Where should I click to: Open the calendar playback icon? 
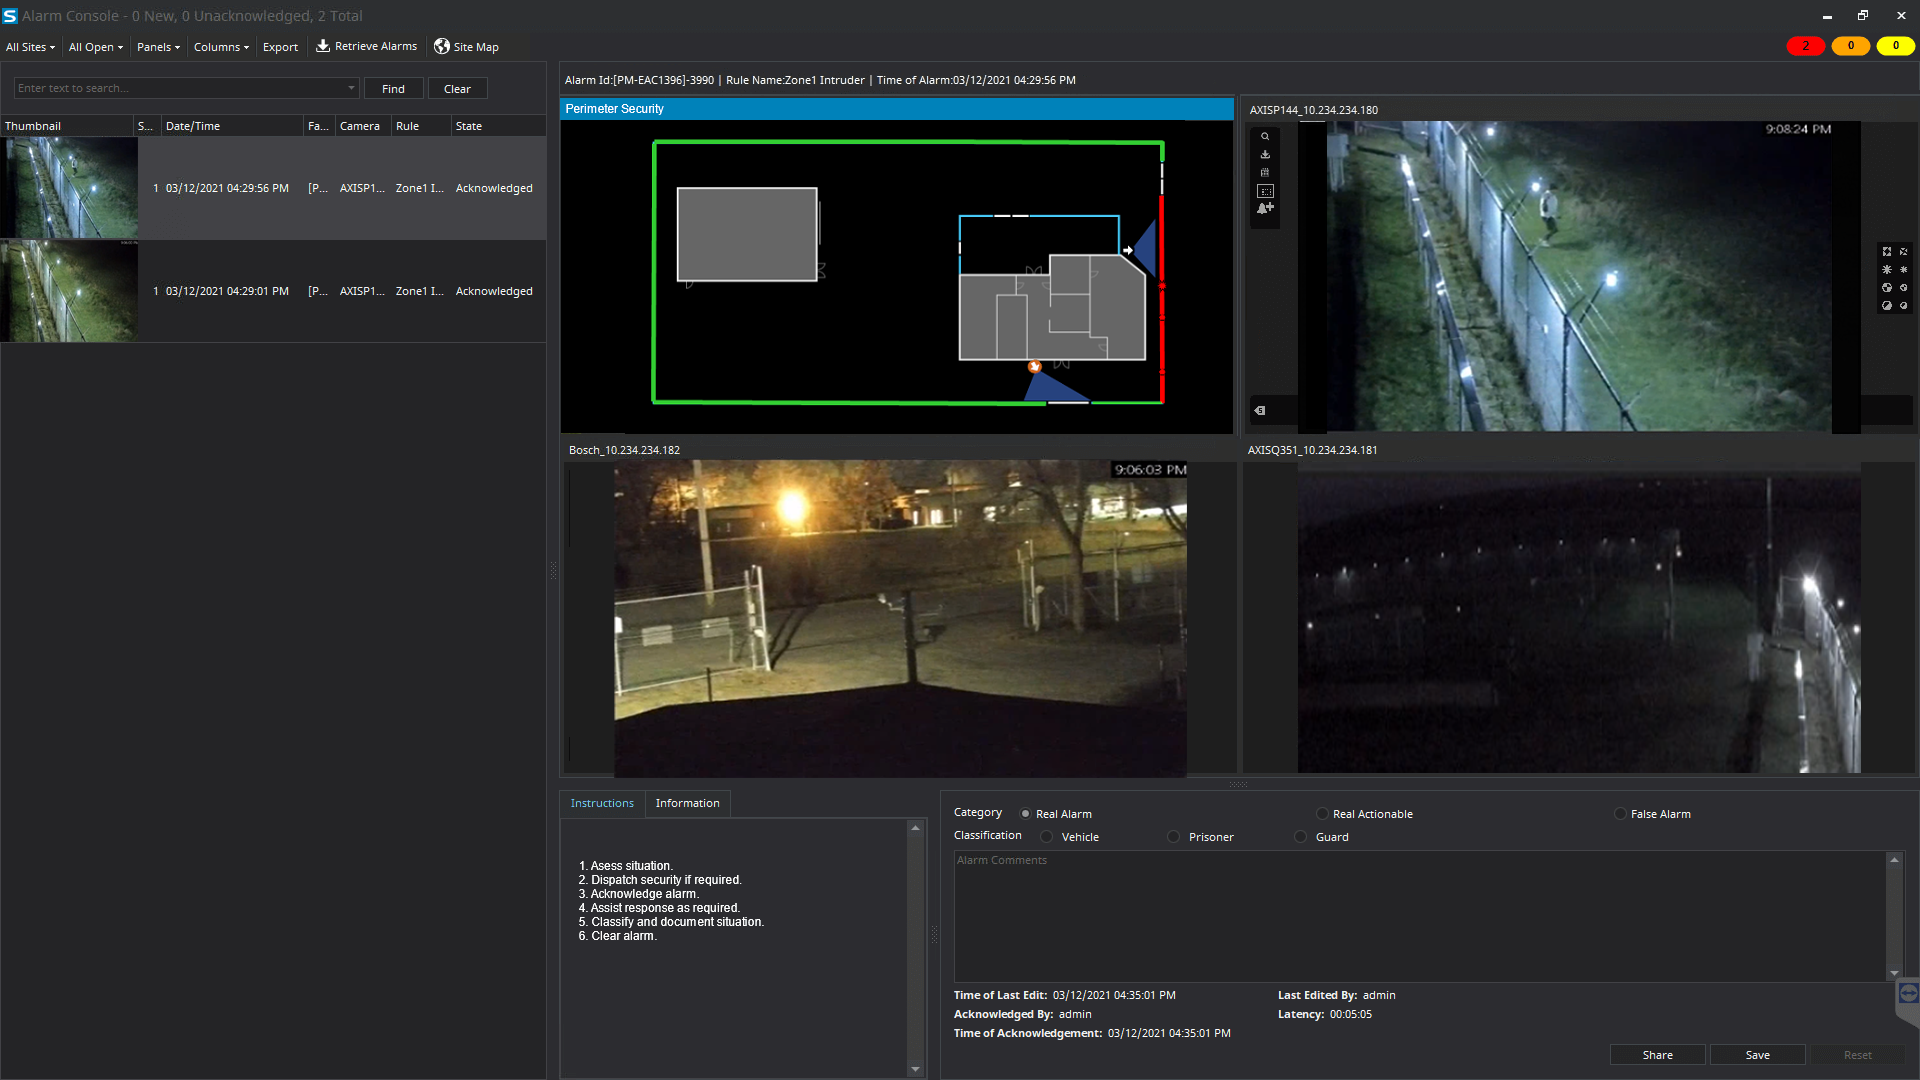coord(1265,172)
